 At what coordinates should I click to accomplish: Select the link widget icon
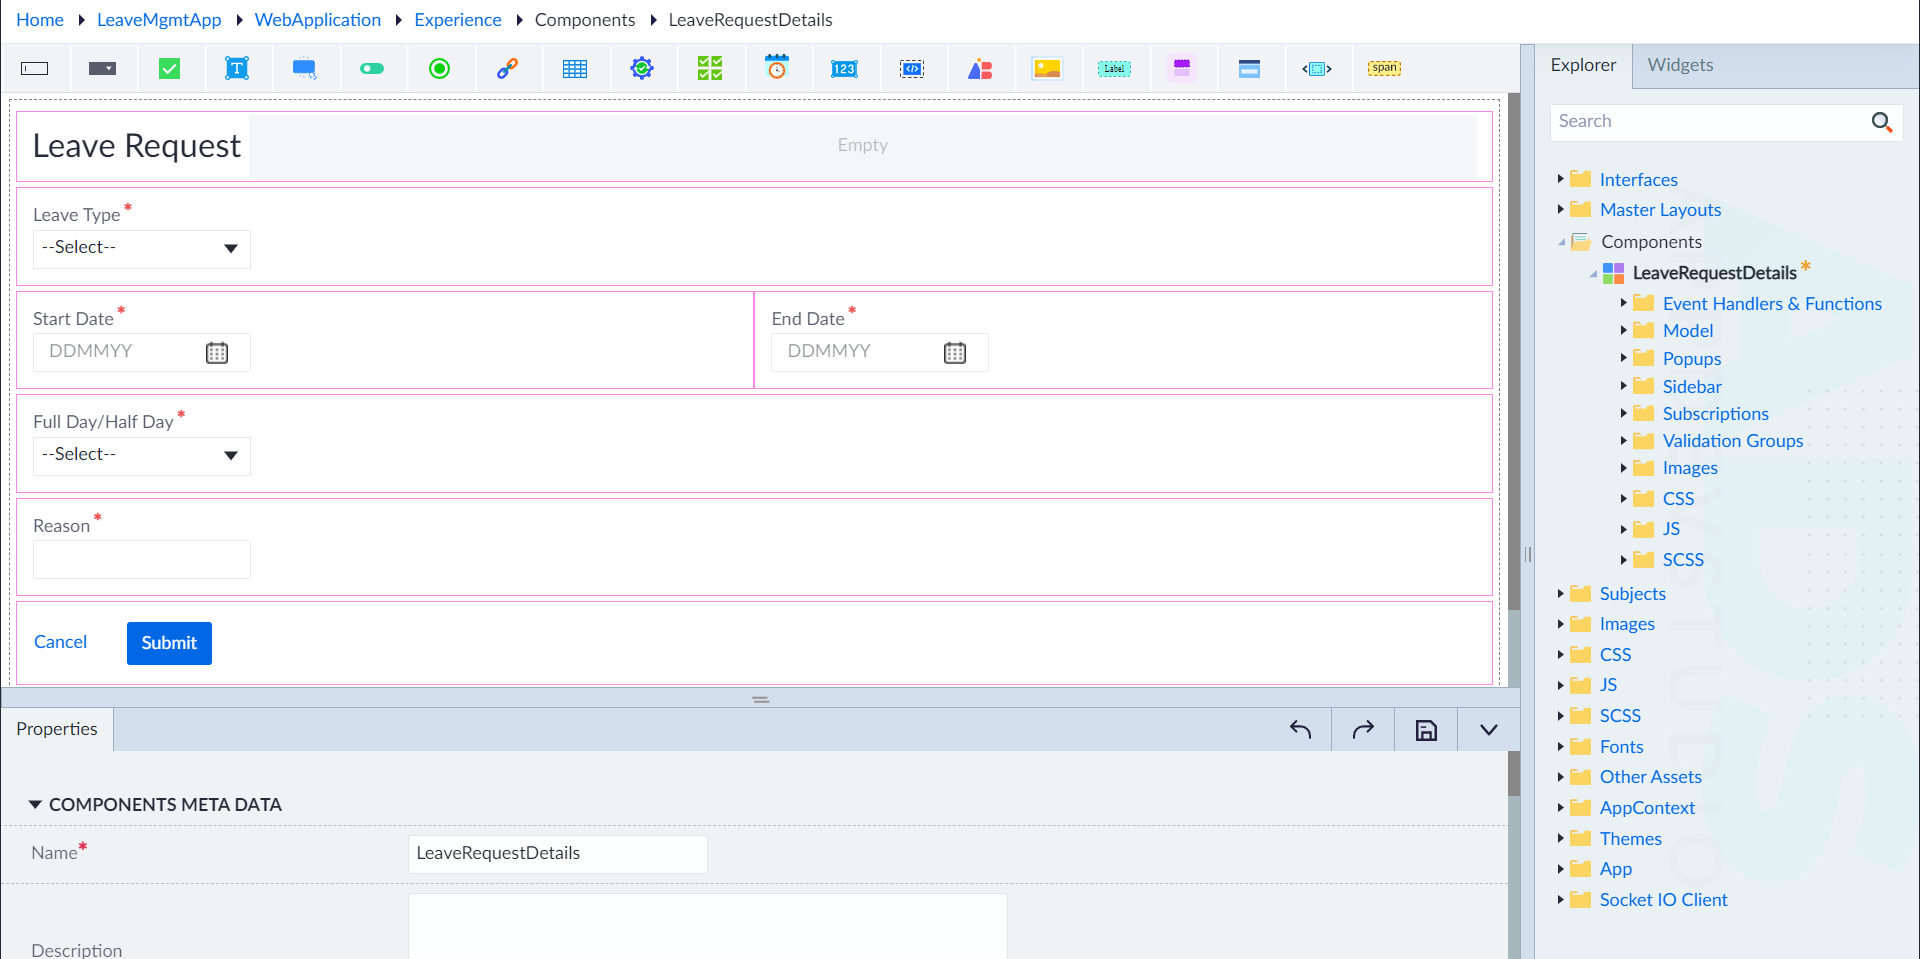[x=507, y=68]
